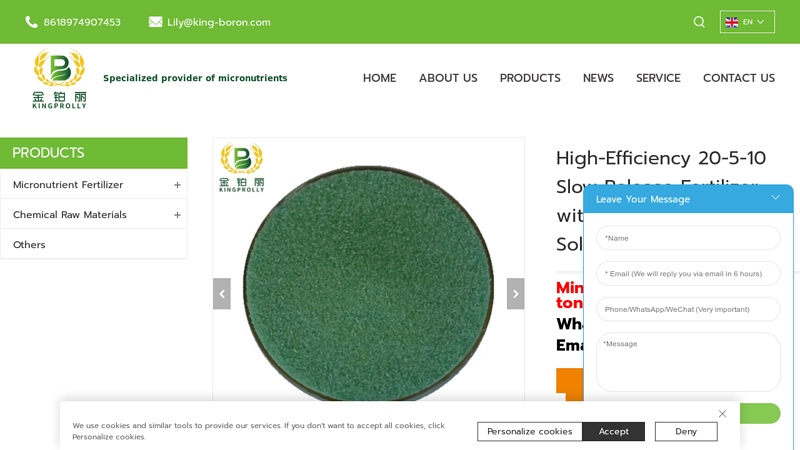Deny cookies
The width and height of the screenshot is (800, 450).
[685, 431]
